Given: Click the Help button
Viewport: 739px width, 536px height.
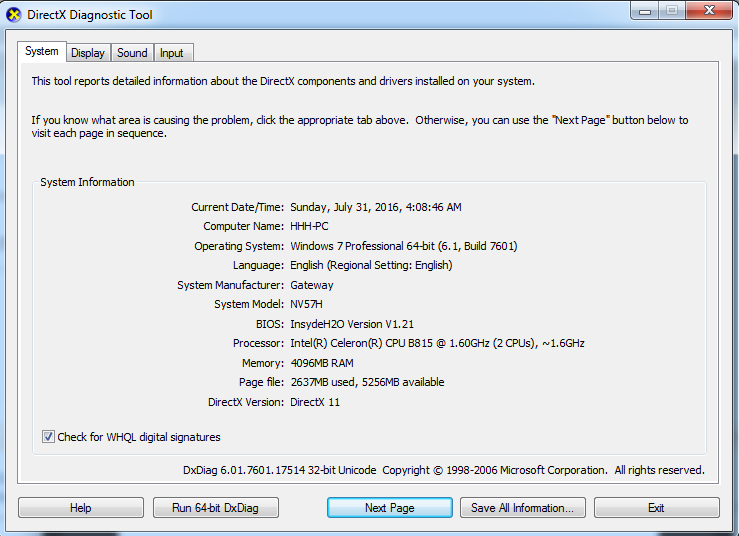Looking at the screenshot, I should [81, 508].
